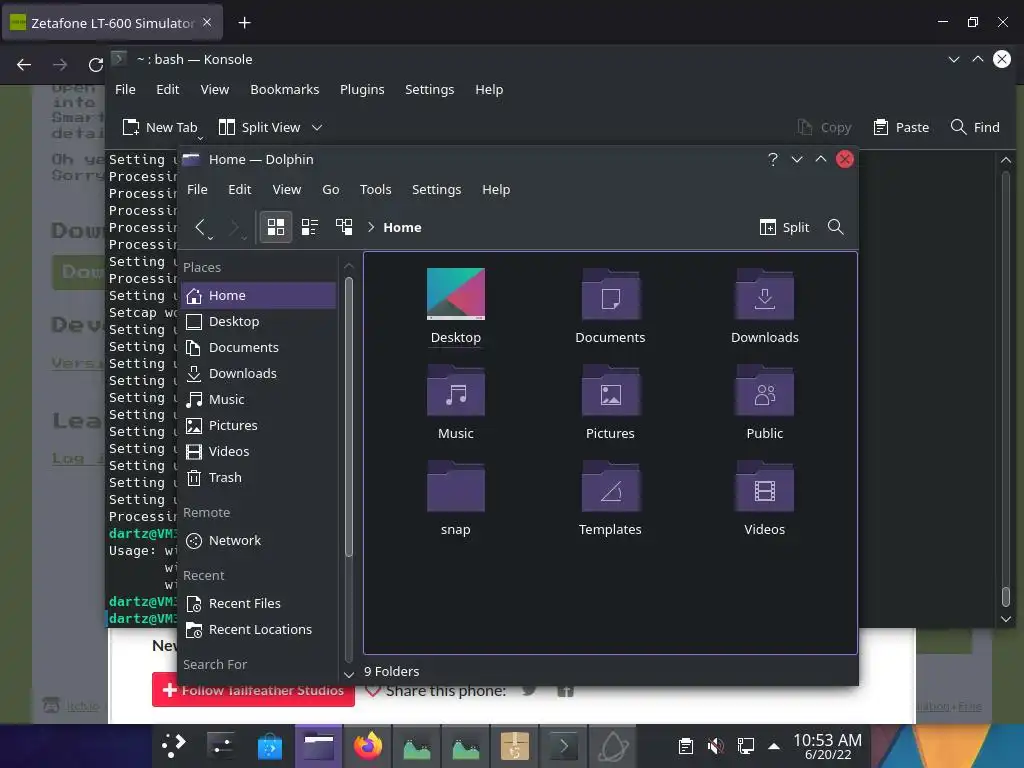
Task: Open Dolphin File menu
Action: click(197, 189)
